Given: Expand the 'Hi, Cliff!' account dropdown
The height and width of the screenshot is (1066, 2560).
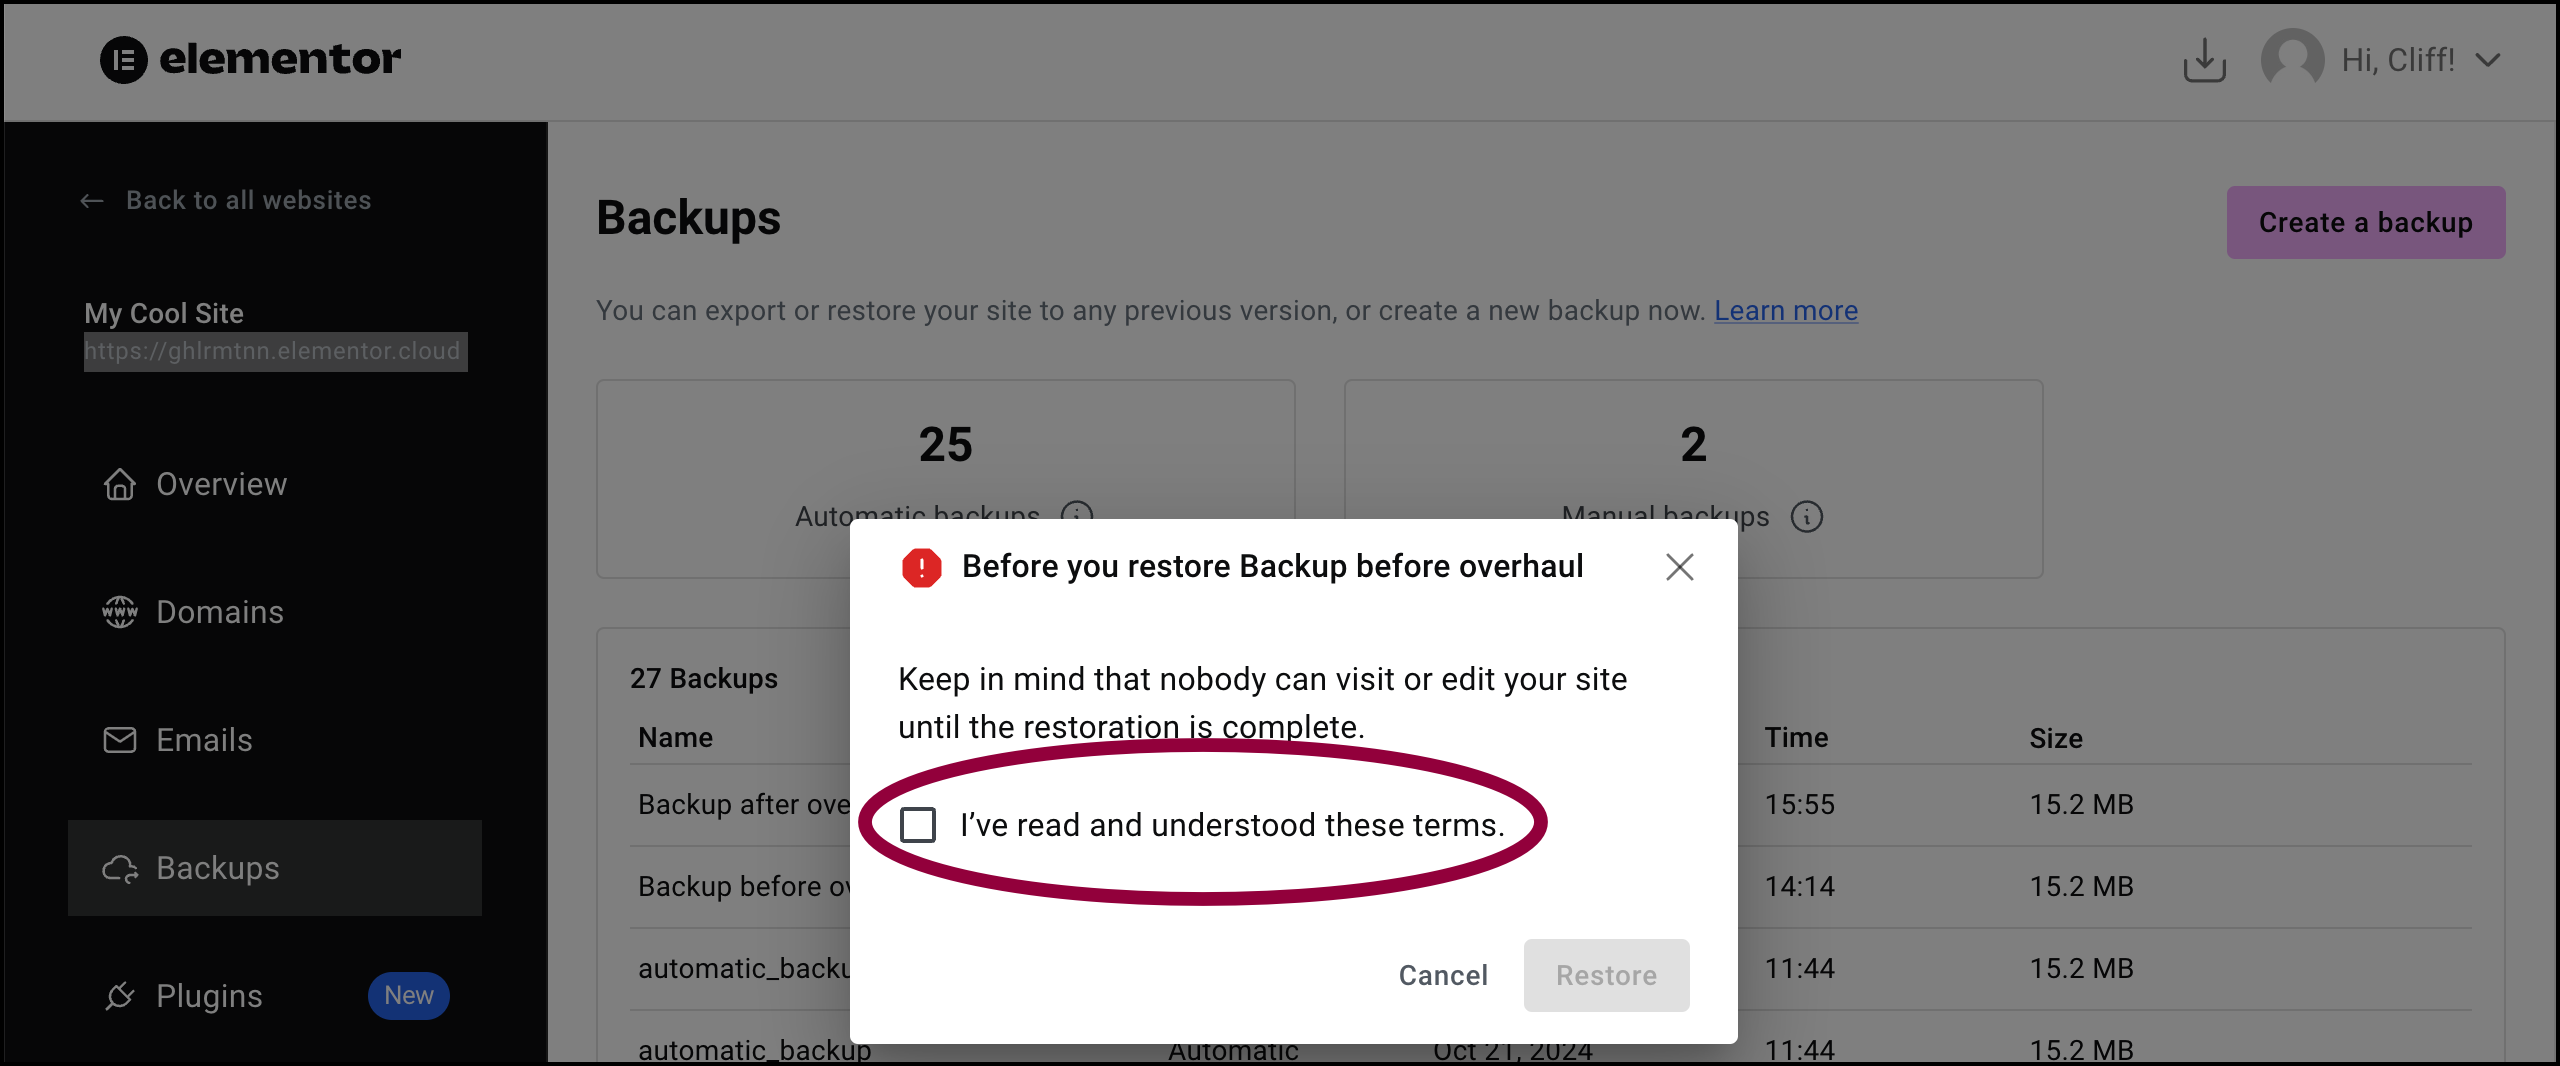Looking at the screenshot, I should (2487, 60).
